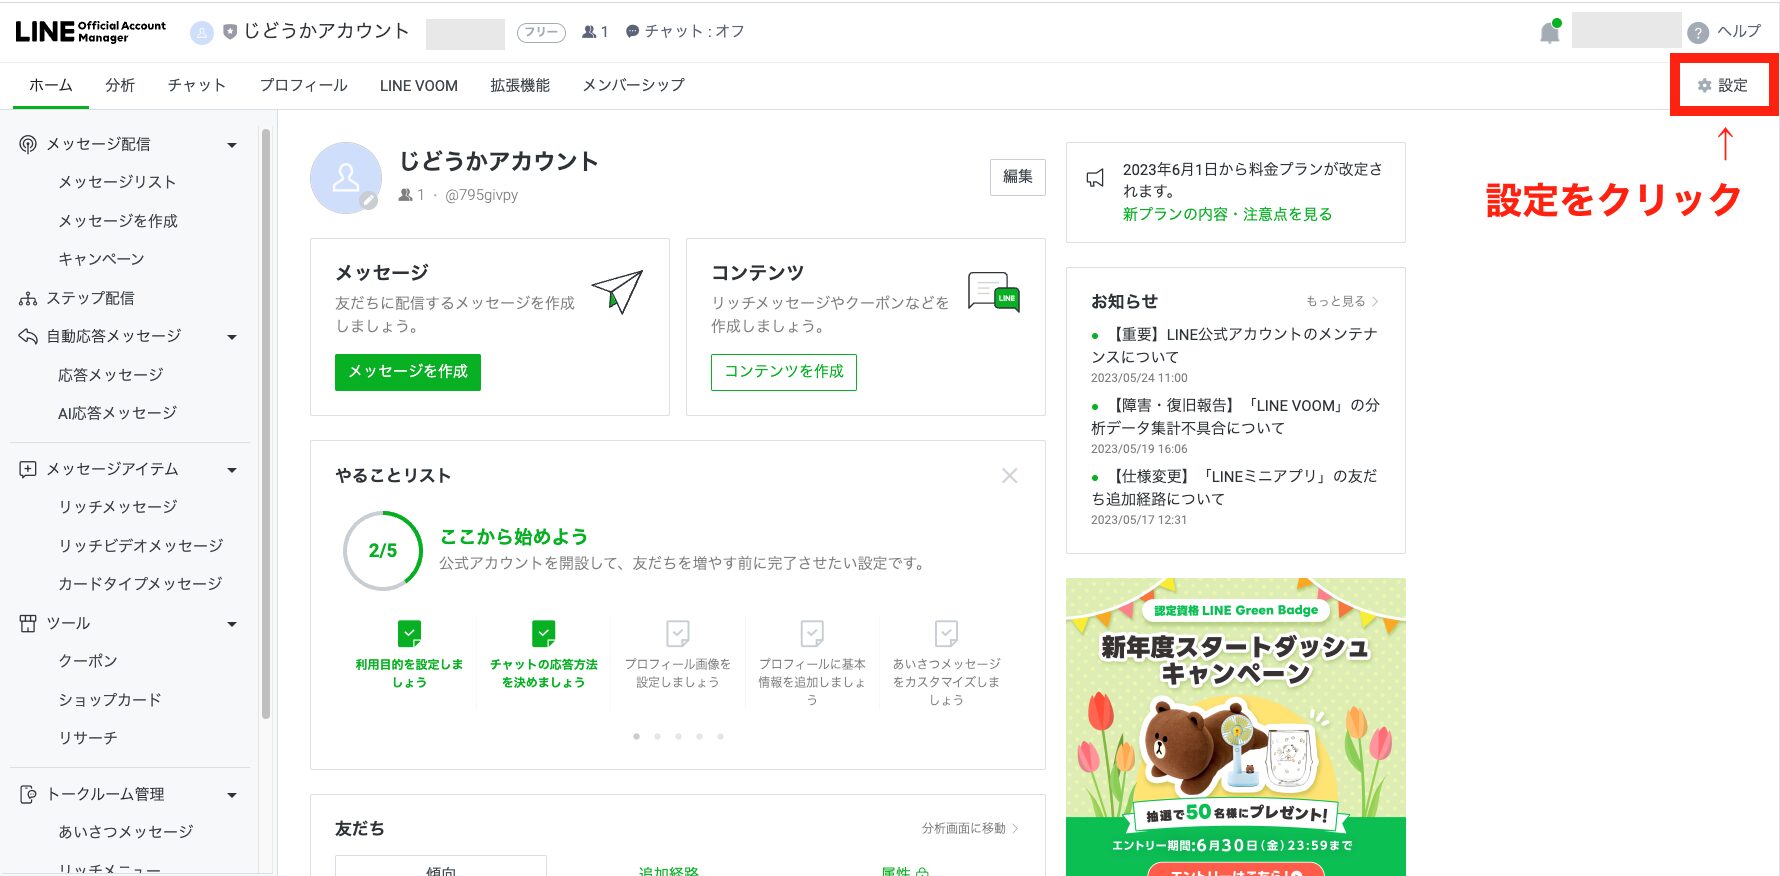Screen dimensions: 1780x876
Task: Open the 拡張機能 tab
Action: pos(520,85)
